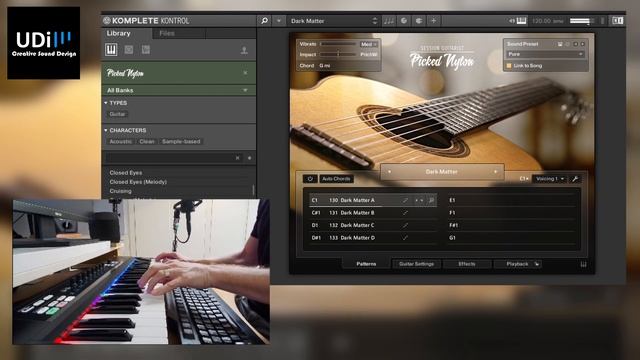The image size is (640, 360).
Task: Toggle the favorites star icon by search
Action: tap(249, 158)
